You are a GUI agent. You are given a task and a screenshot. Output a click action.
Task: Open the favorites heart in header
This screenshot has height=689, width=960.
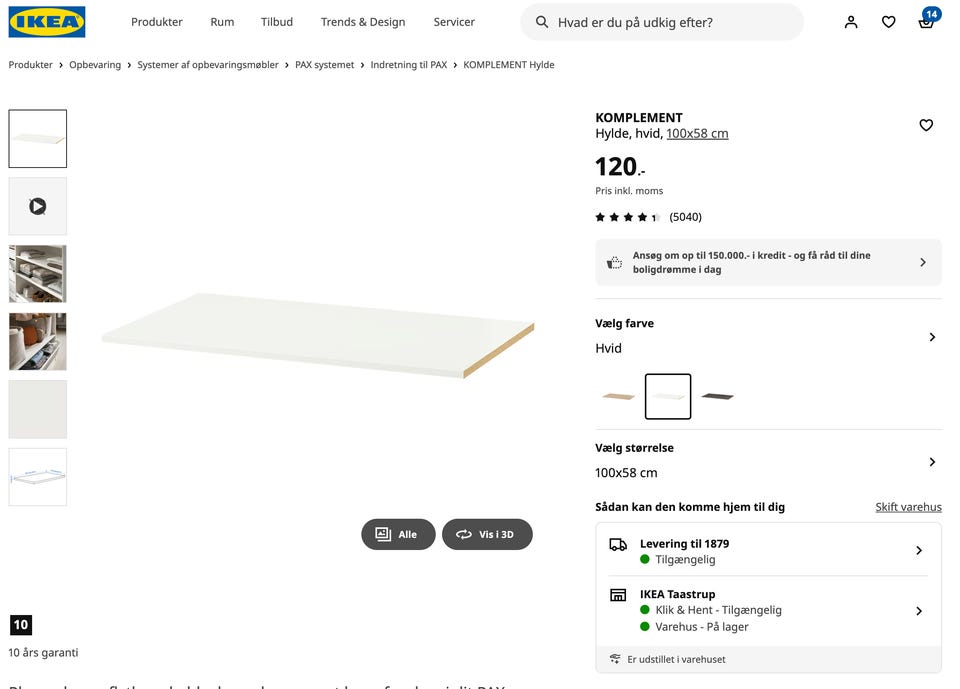[x=888, y=22]
